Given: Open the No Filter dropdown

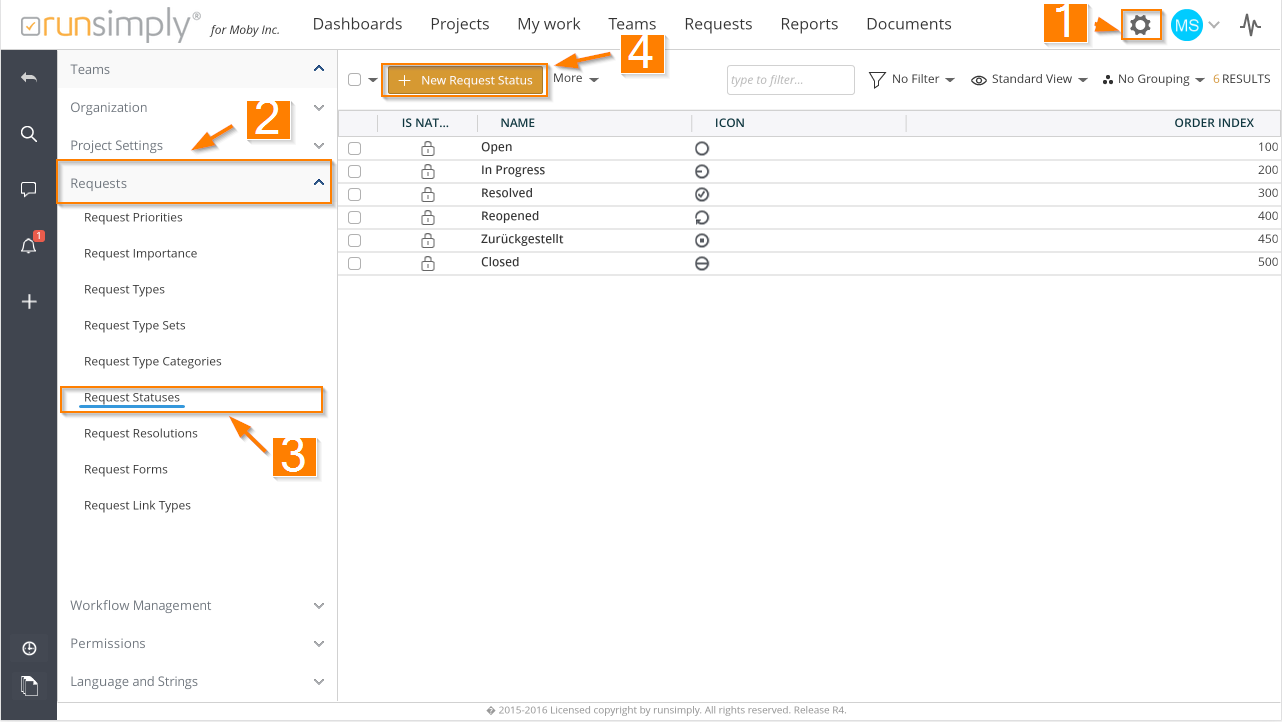Looking at the screenshot, I should [x=911, y=79].
